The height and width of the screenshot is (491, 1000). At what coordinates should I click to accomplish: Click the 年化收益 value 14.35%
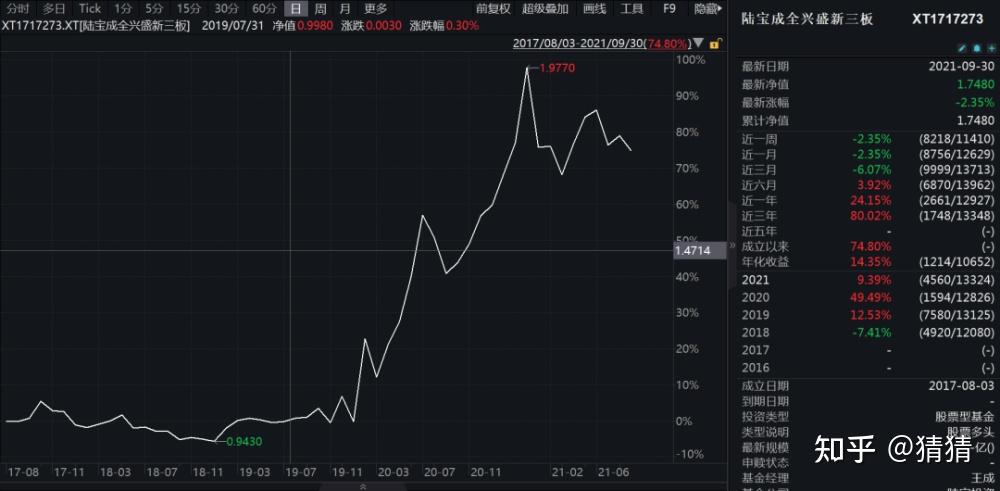pos(871,261)
